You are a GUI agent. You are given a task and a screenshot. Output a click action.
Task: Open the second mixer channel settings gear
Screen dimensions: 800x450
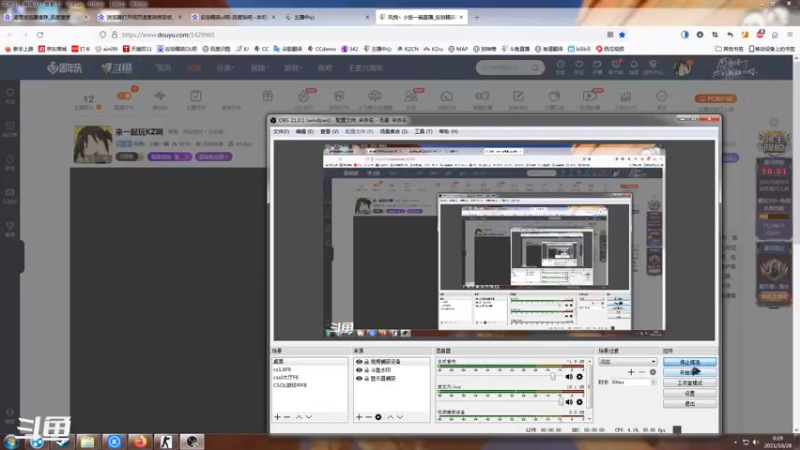(580, 402)
